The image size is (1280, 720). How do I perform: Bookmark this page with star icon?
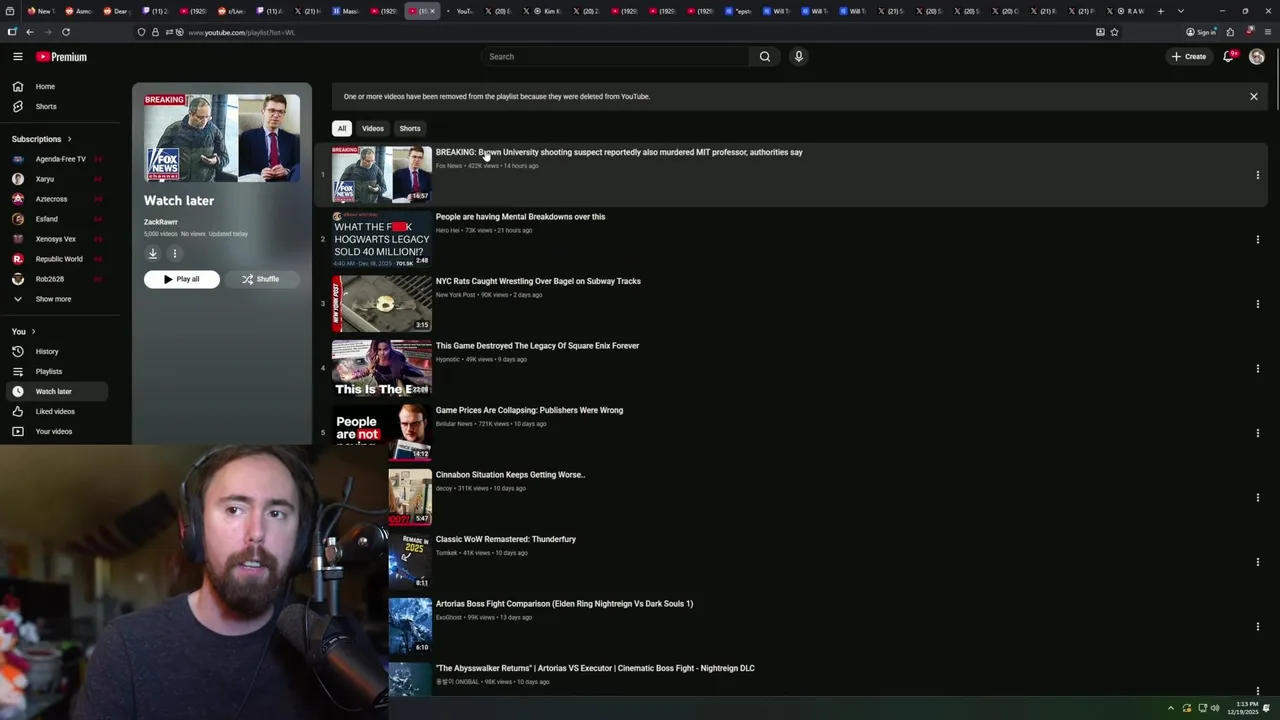(x=1114, y=32)
